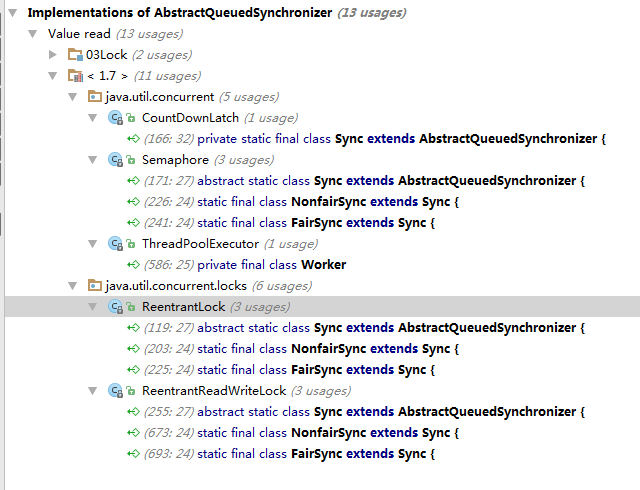
Task: Click the java.util.concurrent.locks package icon
Action: 95,285
